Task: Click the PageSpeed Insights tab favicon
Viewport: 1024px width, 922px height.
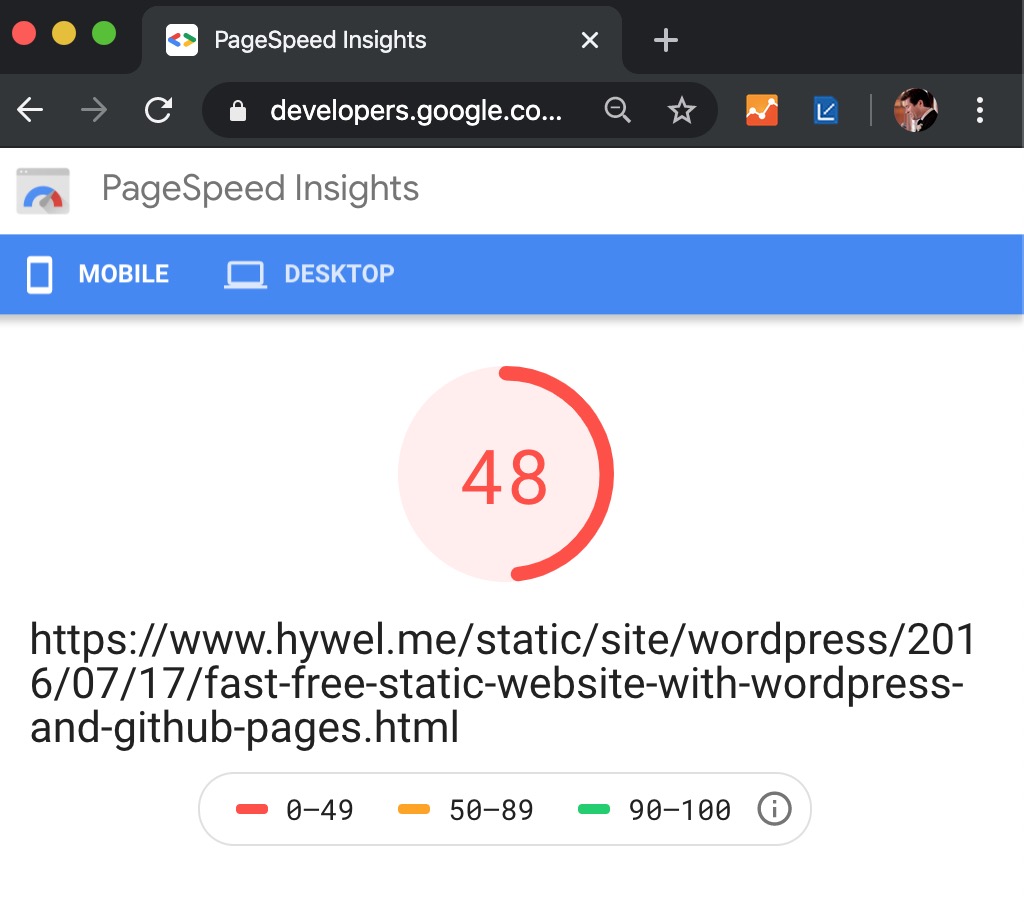Action: pos(182,40)
